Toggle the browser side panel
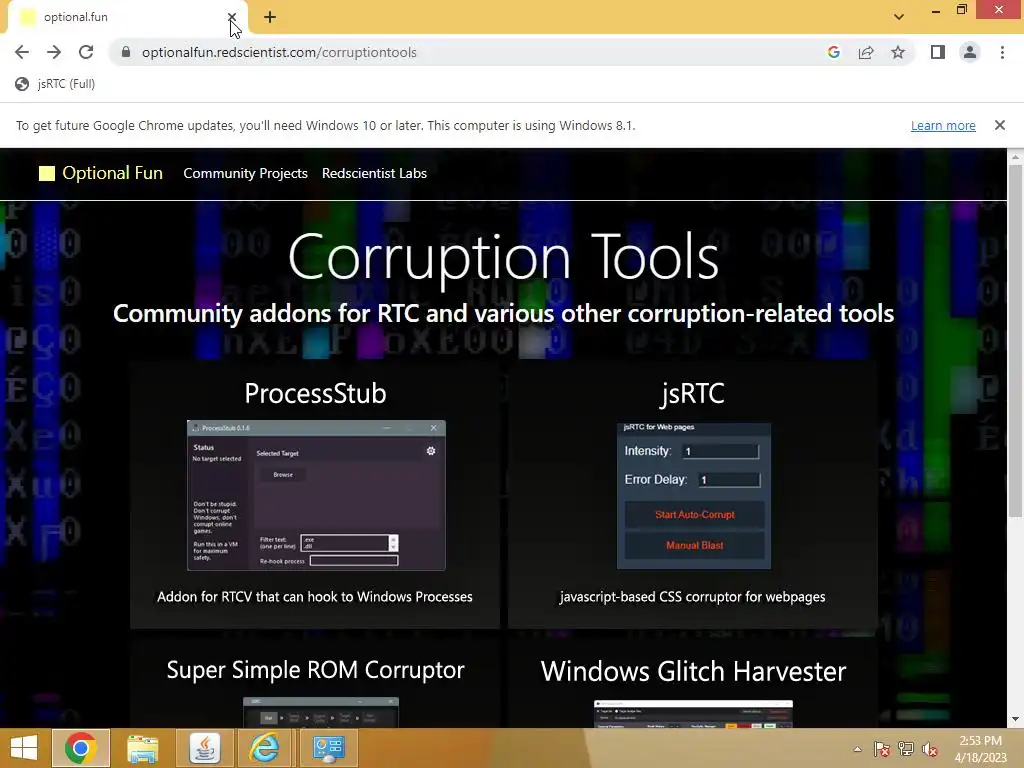Image resolution: width=1024 pixels, height=768 pixels. (x=938, y=52)
